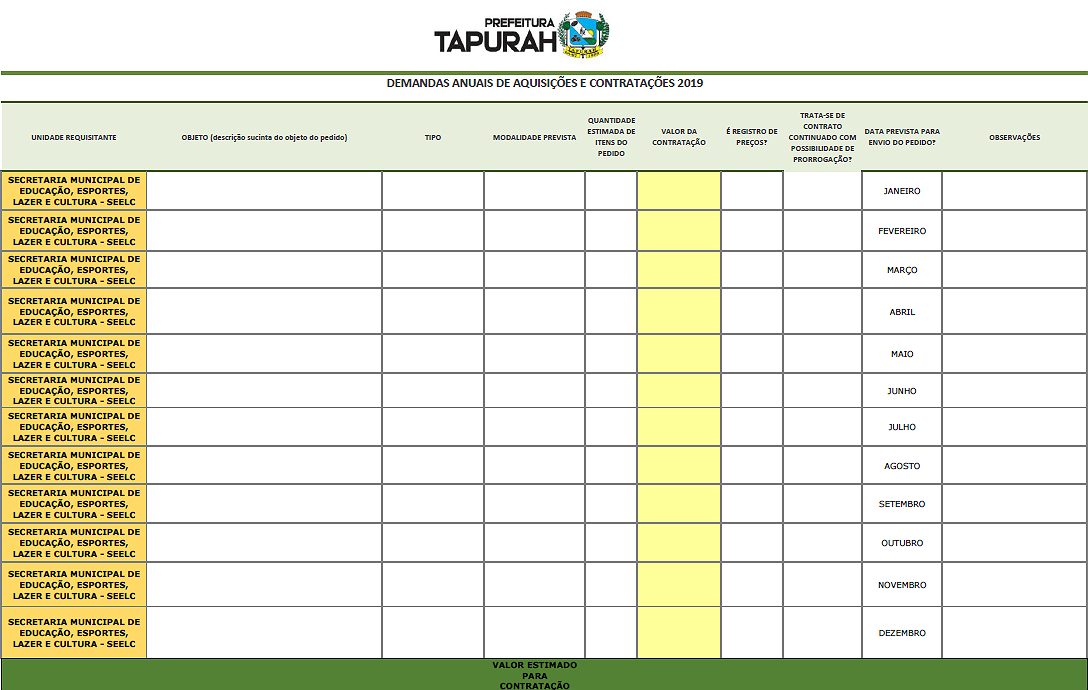1088x690 pixels.
Task: Click the MODALIDADE PREVISTA header cell
Action: click(534, 137)
